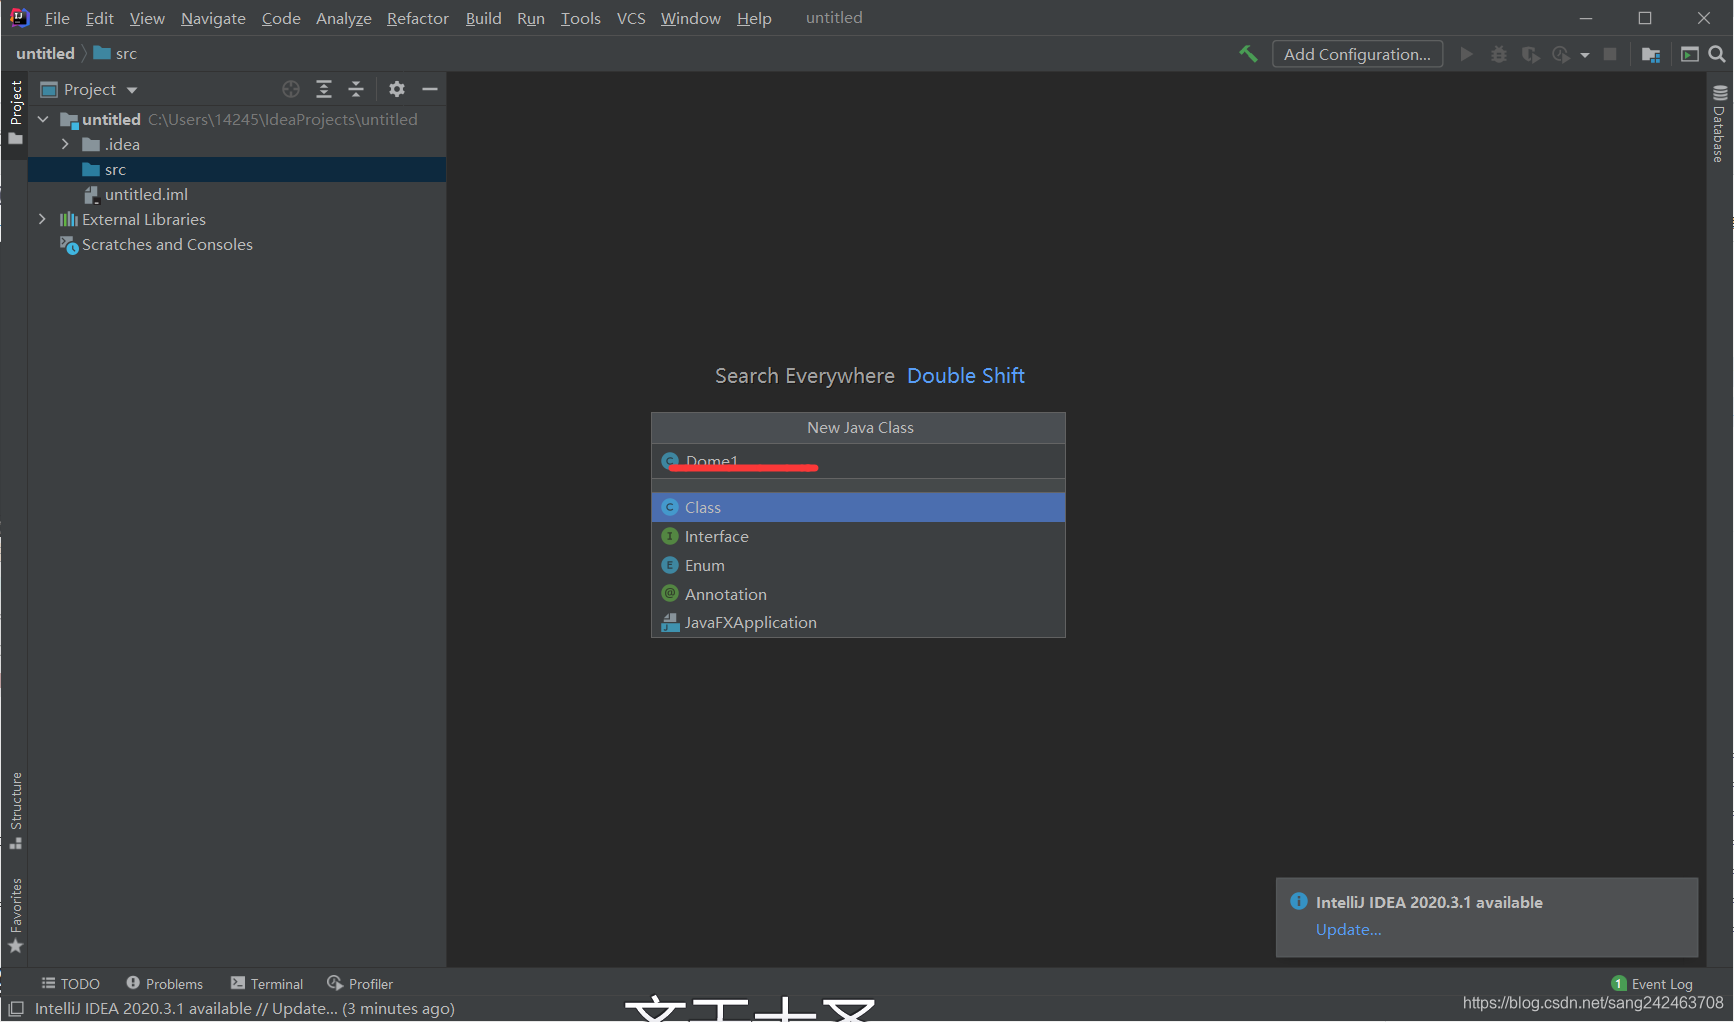Open the run options dropdown arrow in toolbar
Viewport: 1734px width, 1022px height.
pos(1585,55)
